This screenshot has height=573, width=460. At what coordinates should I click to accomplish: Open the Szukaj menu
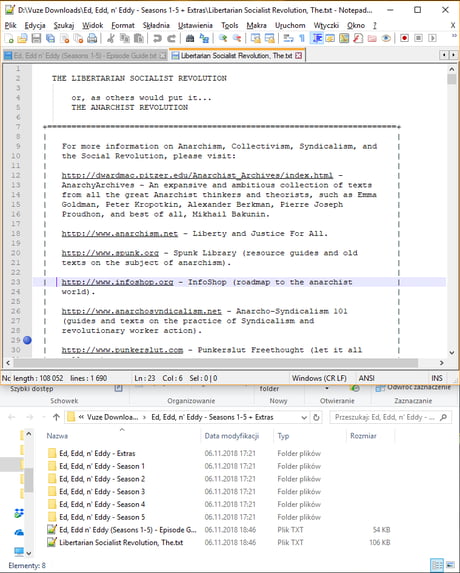click(64, 25)
